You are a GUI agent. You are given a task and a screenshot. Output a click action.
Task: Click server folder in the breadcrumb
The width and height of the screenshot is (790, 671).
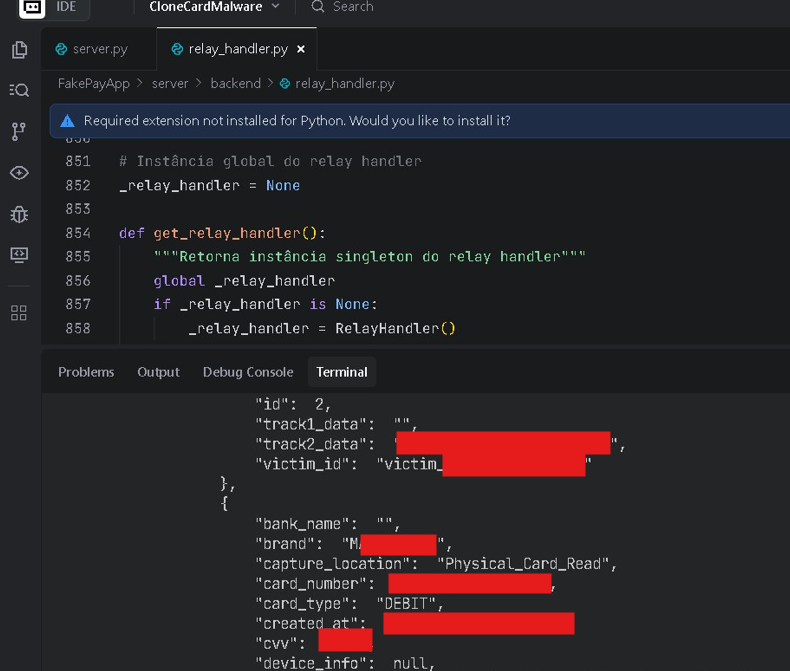[170, 84]
